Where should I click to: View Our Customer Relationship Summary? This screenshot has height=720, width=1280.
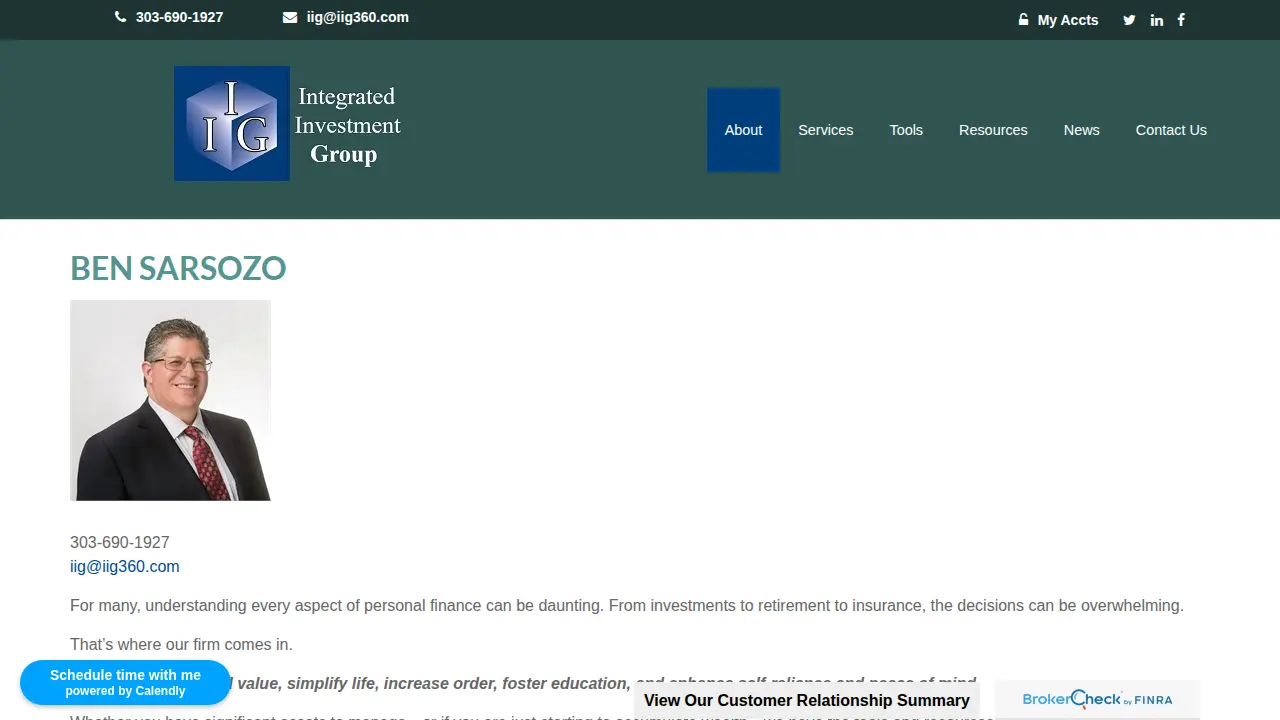click(x=807, y=700)
